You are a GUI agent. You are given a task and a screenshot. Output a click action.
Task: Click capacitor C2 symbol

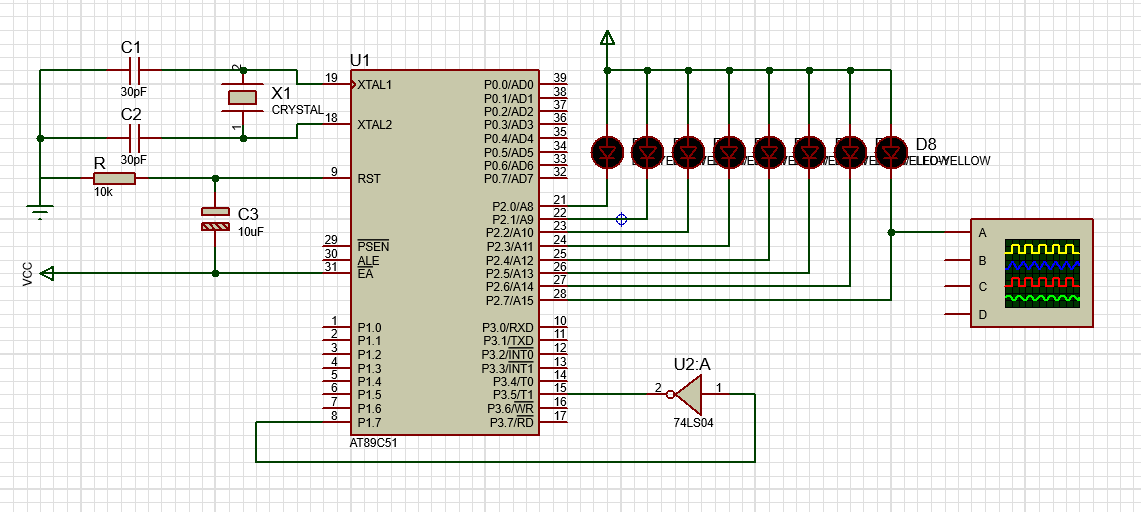coord(134,137)
